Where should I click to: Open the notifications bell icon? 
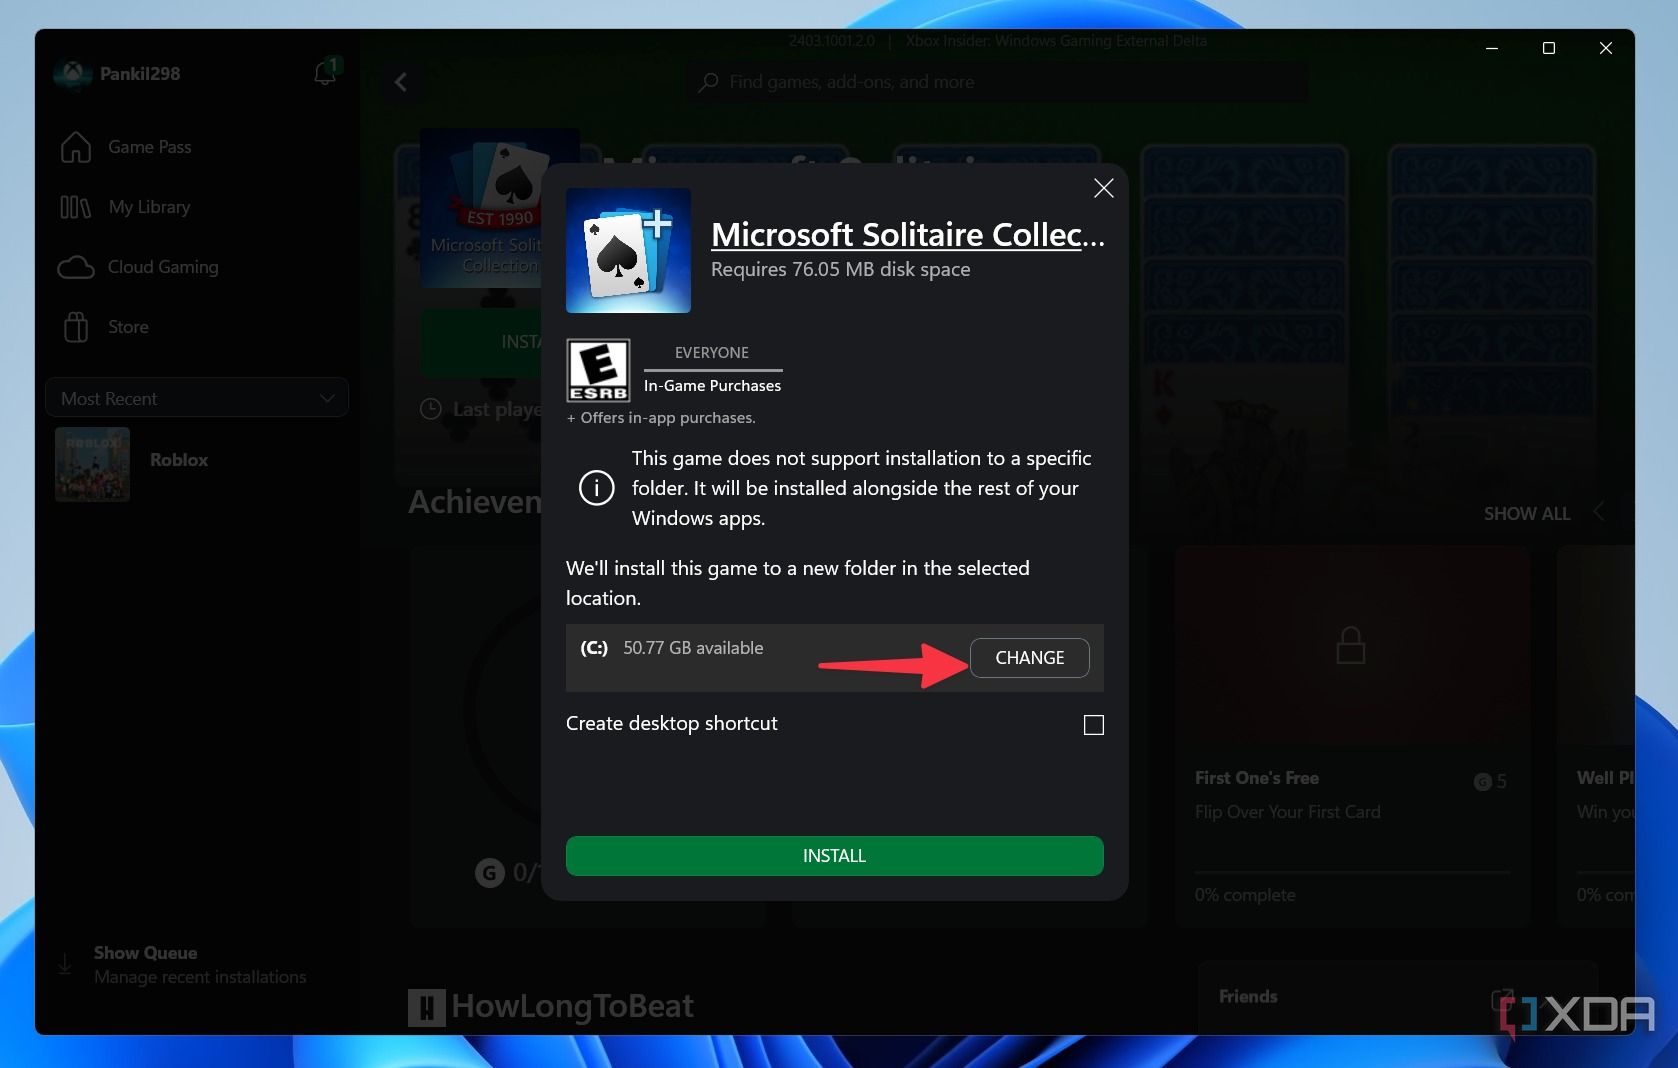pyautogui.click(x=325, y=72)
